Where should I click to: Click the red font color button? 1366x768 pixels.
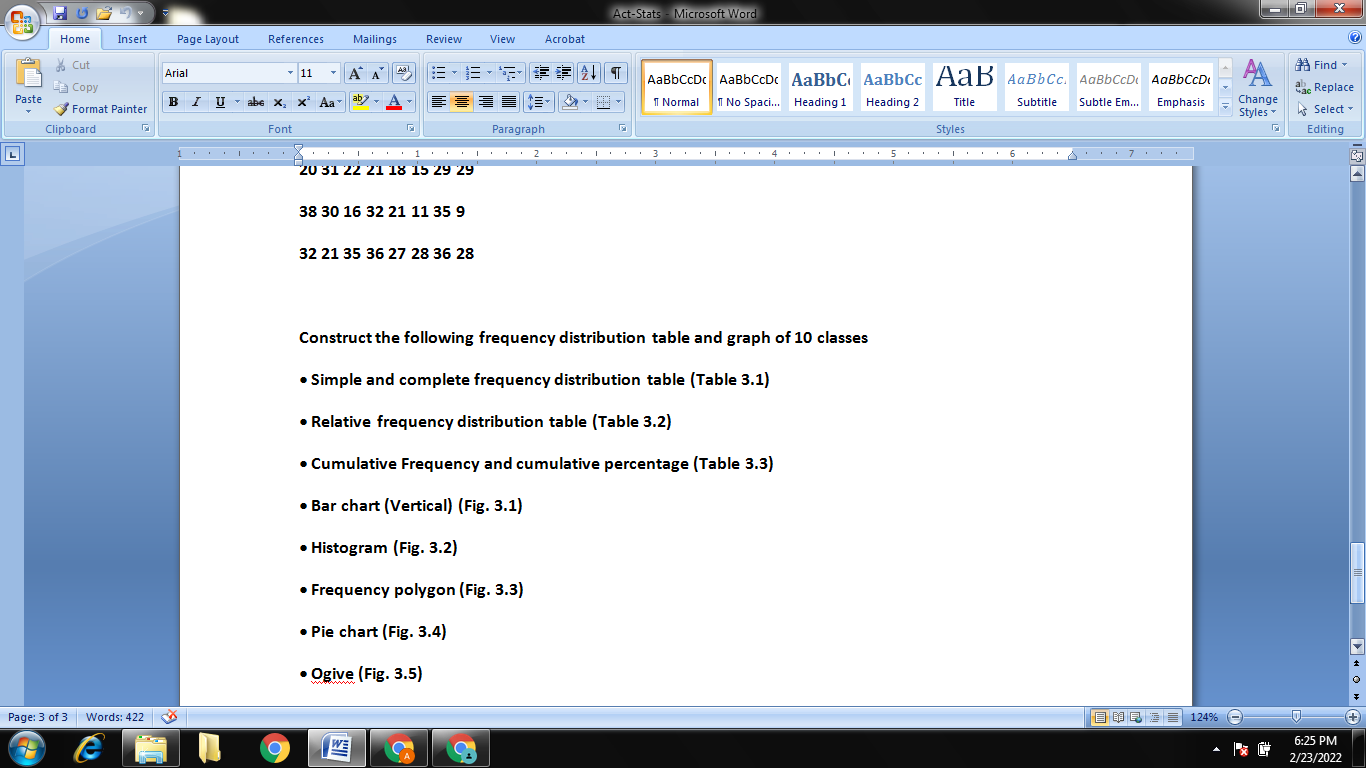click(x=394, y=102)
